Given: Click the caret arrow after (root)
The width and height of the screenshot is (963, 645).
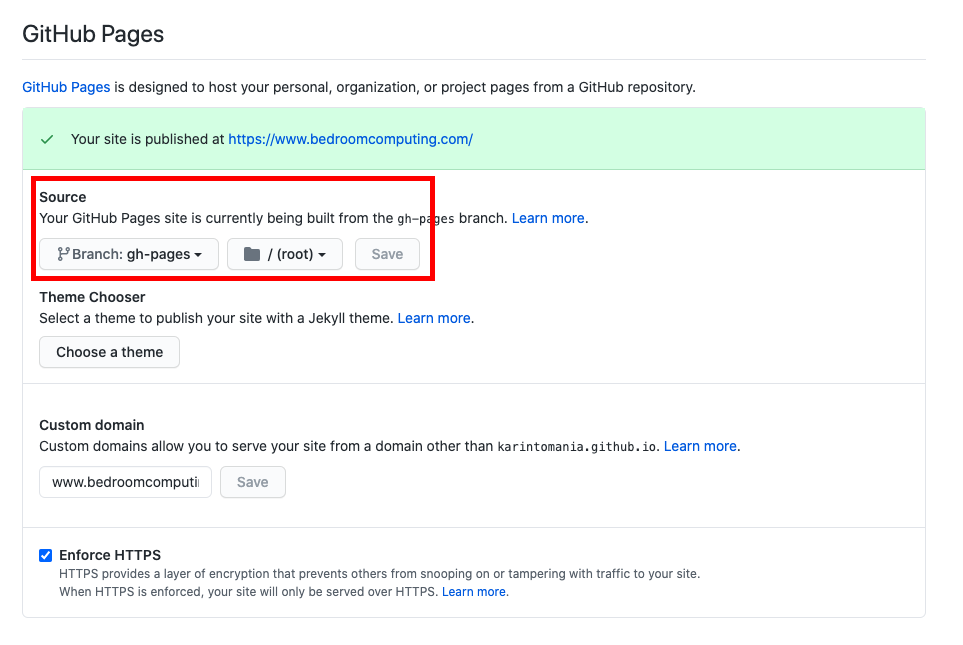Looking at the screenshot, I should (322, 255).
